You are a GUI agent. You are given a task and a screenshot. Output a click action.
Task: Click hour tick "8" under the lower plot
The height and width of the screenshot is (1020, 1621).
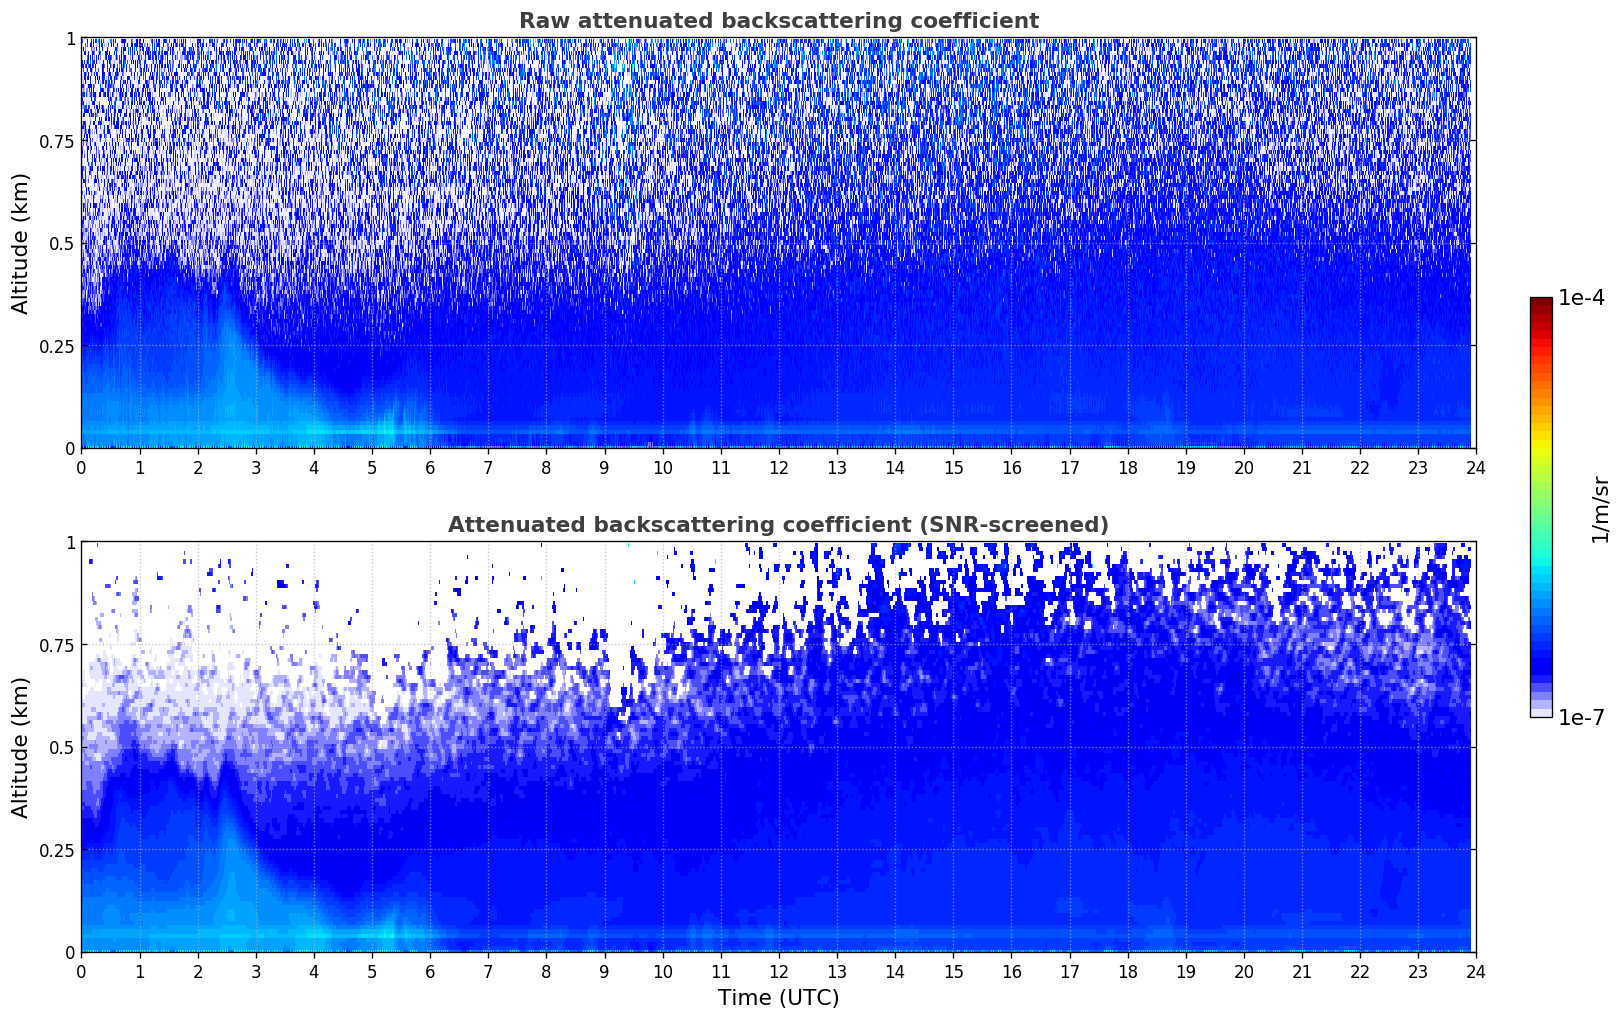(x=546, y=971)
